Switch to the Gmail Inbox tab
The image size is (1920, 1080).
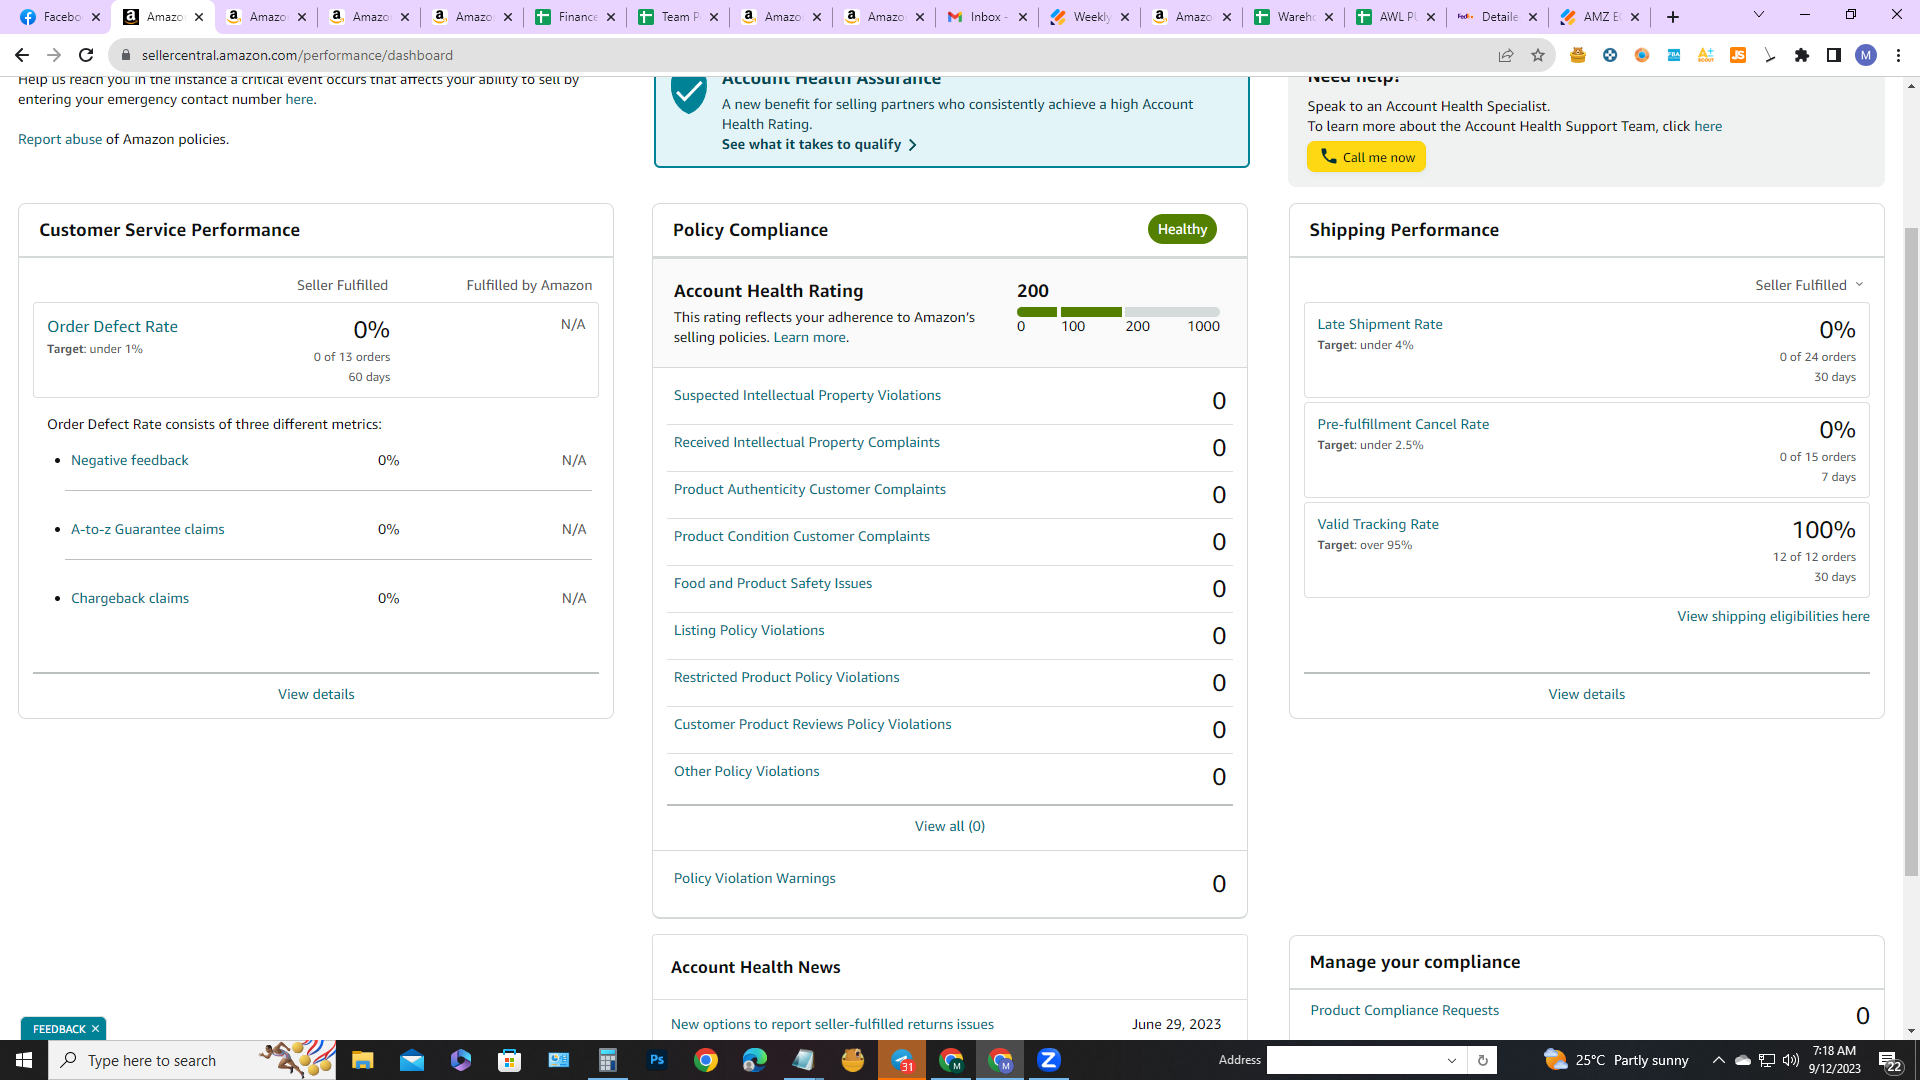(x=986, y=17)
